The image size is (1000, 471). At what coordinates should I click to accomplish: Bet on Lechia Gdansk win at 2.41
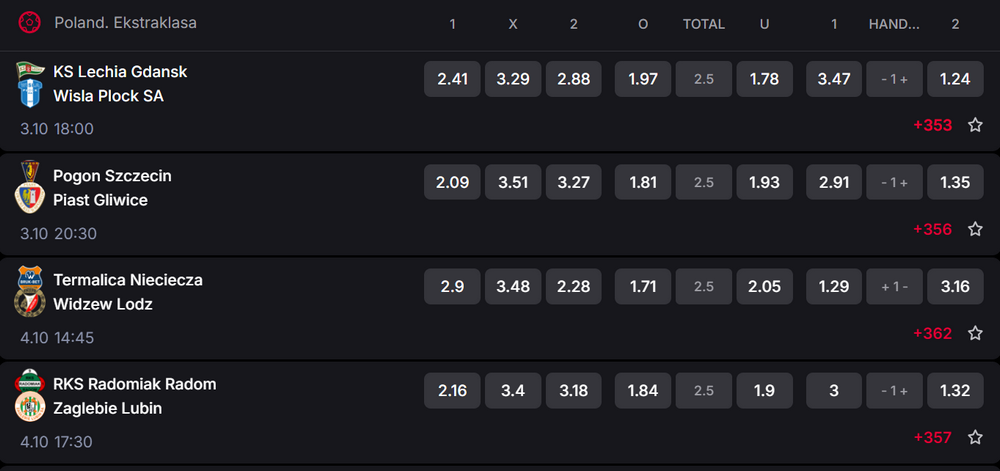coord(453,79)
